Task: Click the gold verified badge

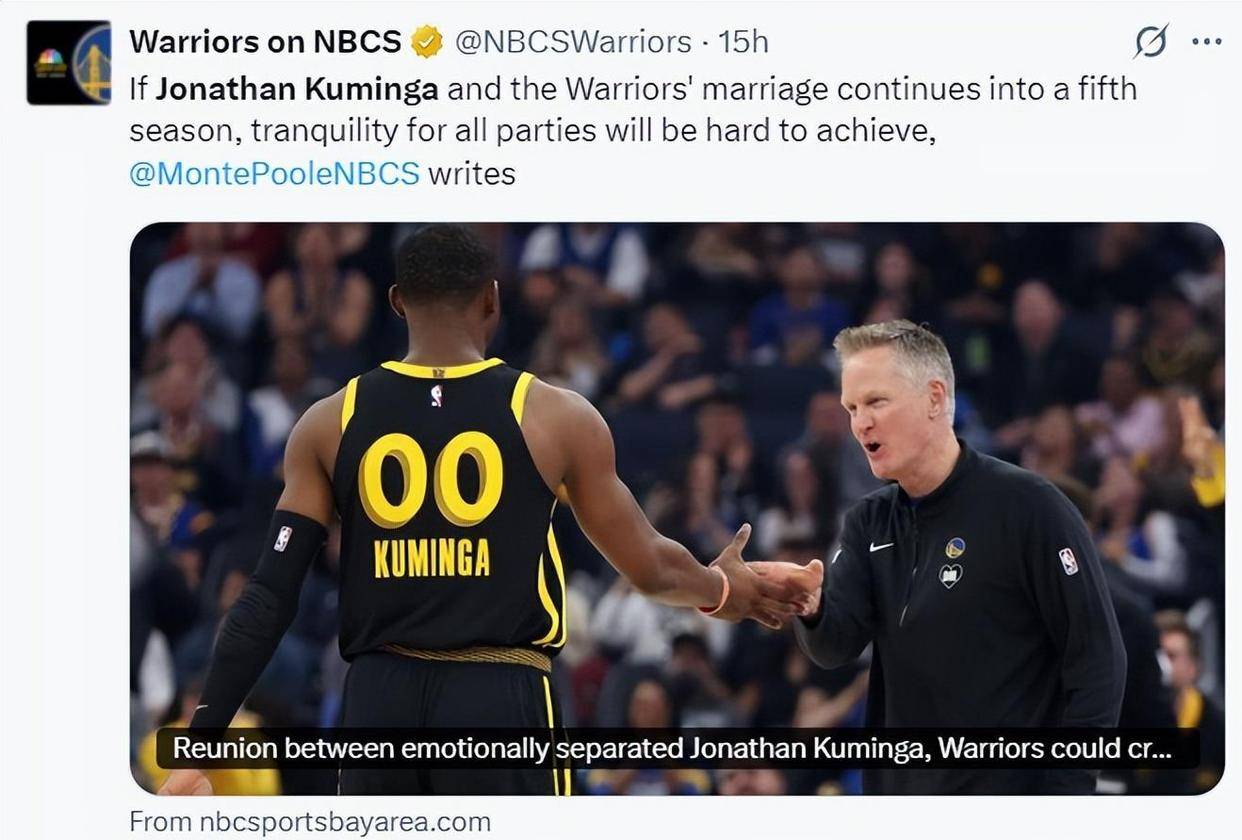Action: (x=427, y=42)
